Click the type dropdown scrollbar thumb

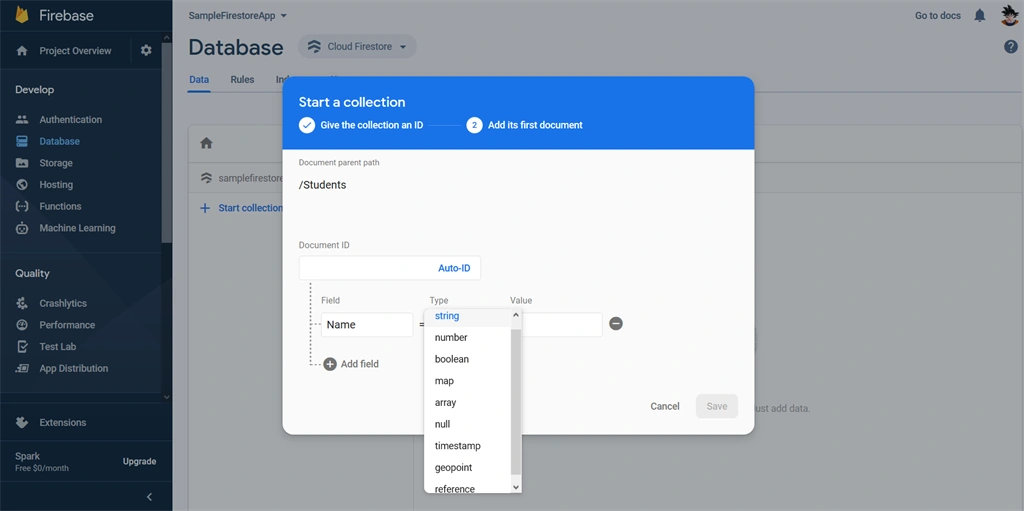click(516, 401)
